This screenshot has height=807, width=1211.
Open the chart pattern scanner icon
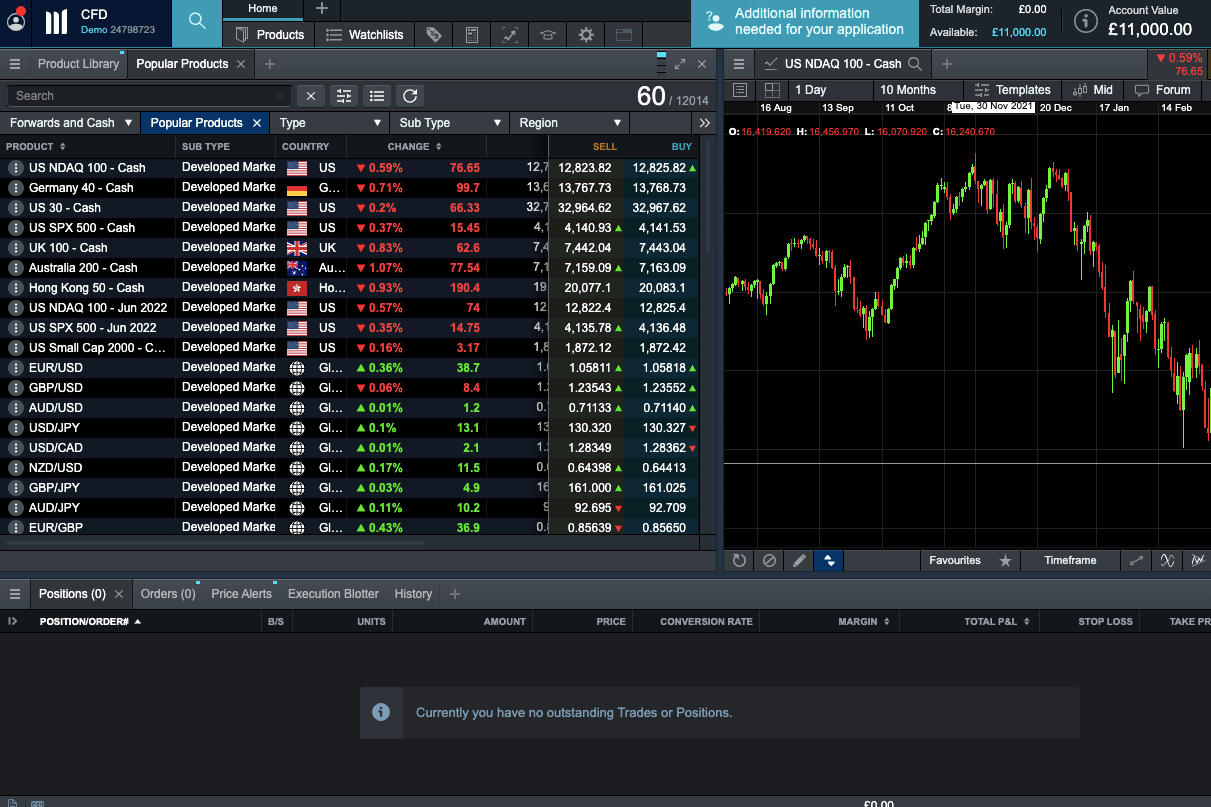click(510, 34)
